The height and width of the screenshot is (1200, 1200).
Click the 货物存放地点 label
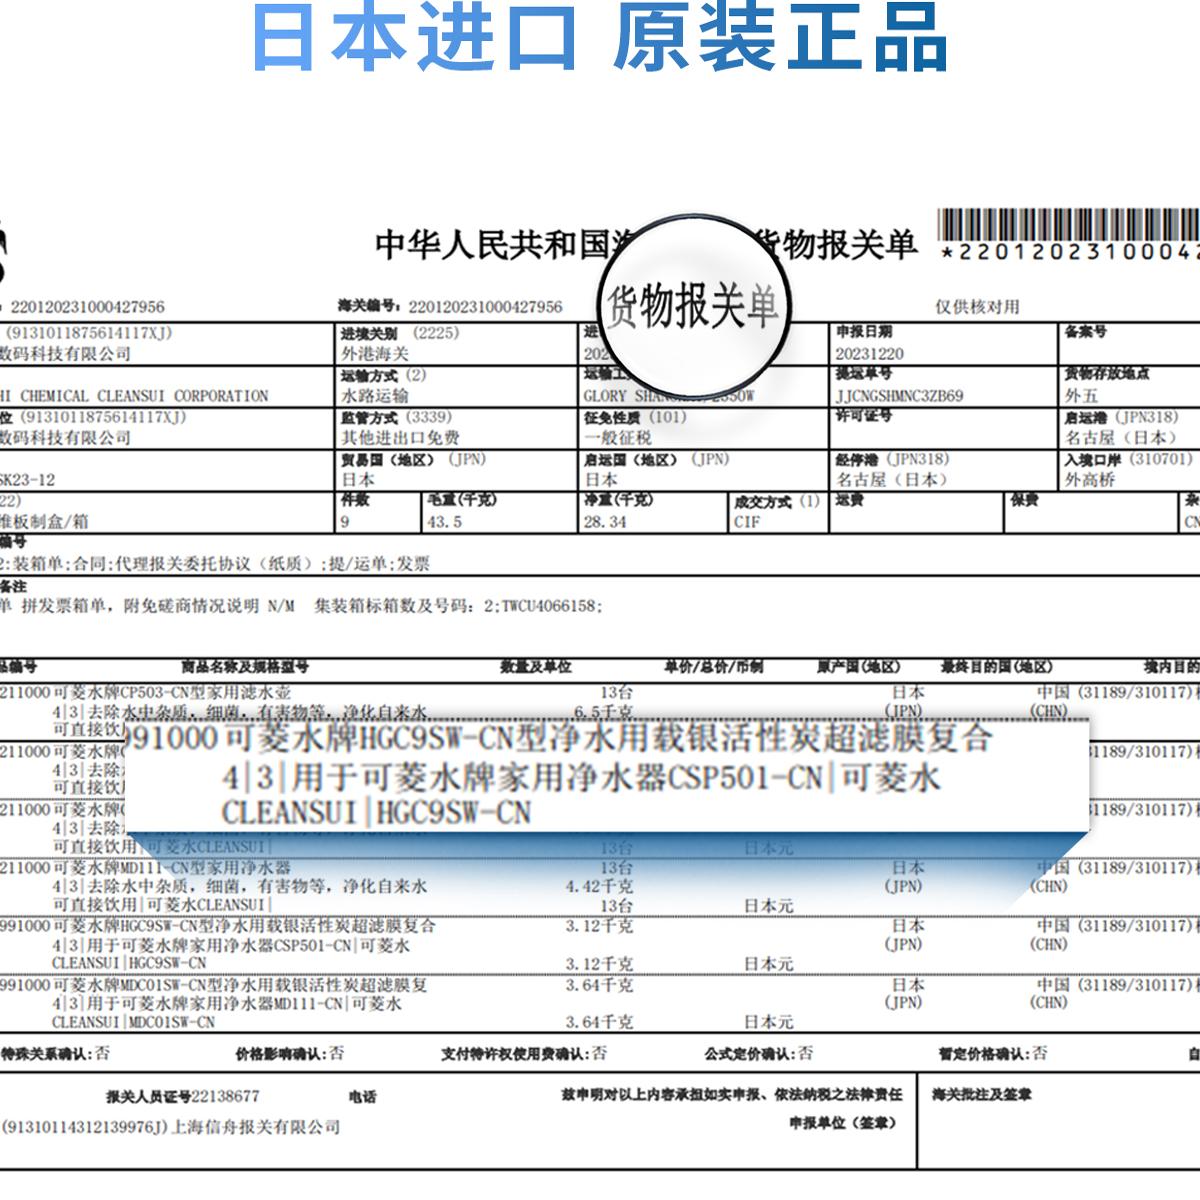coord(1107,373)
